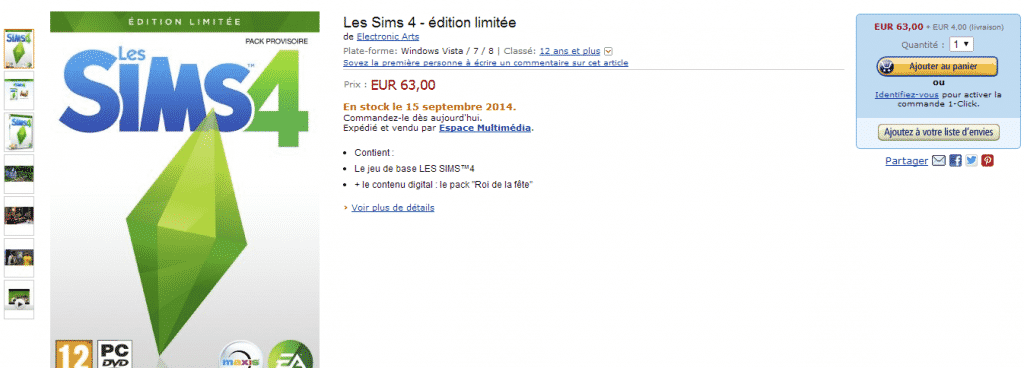Image resolution: width=1024 pixels, height=368 pixels.
Task: Open the 12 ans et plus link
Action: click(x=569, y=51)
